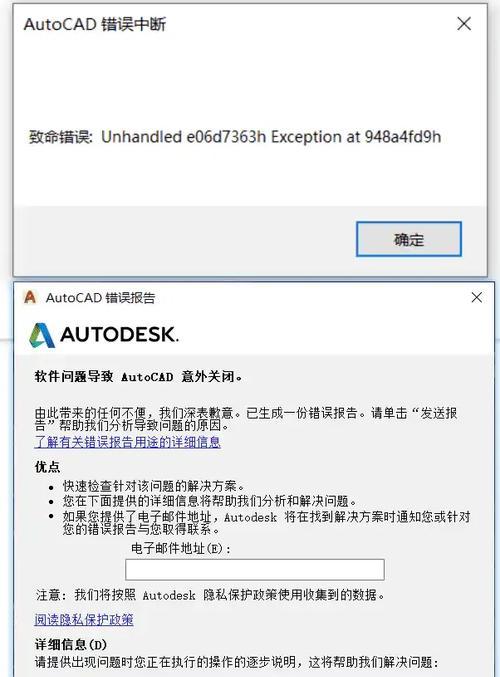Focus the 电子邮件地址 input field
The image size is (500, 677).
[255, 569]
